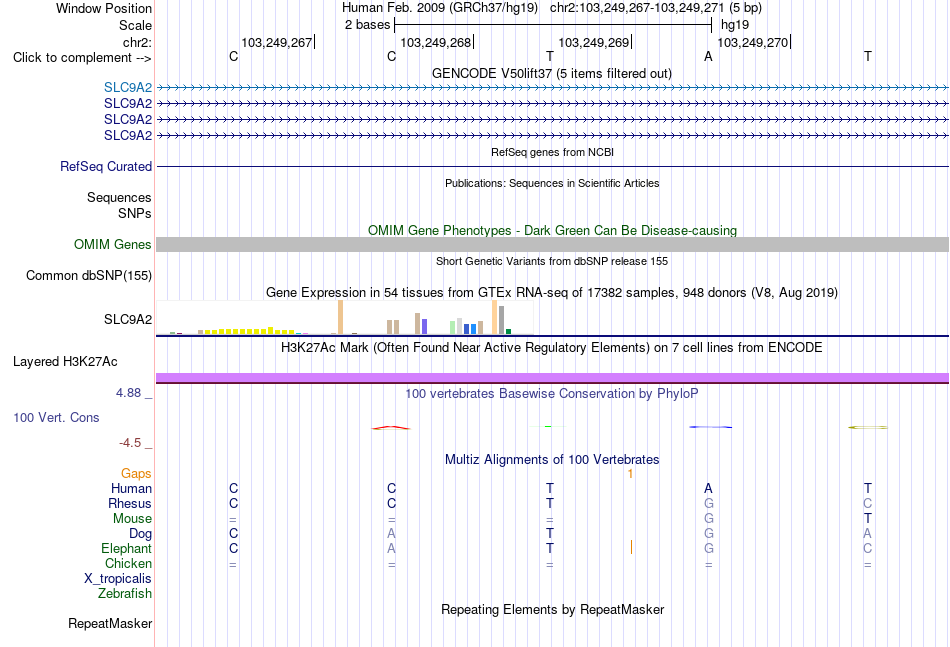Click the green PhyloP conservation mark
This screenshot has width=950, height=647.
pyautogui.click(x=548, y=427)
